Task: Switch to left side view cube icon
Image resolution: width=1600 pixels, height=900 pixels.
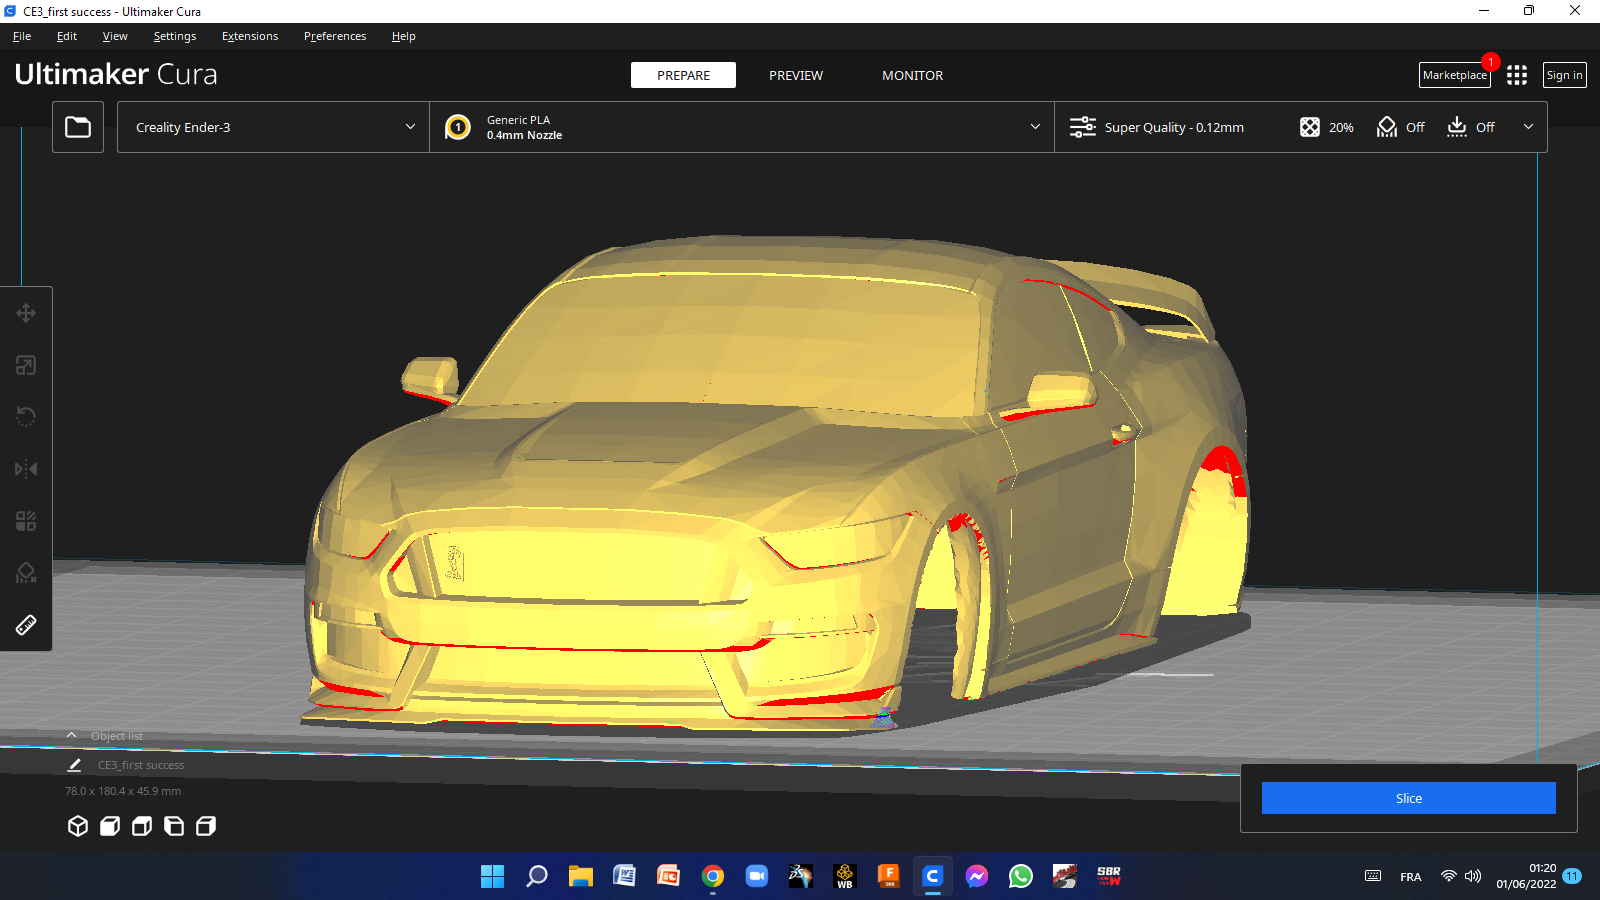Action: point(174,826)
